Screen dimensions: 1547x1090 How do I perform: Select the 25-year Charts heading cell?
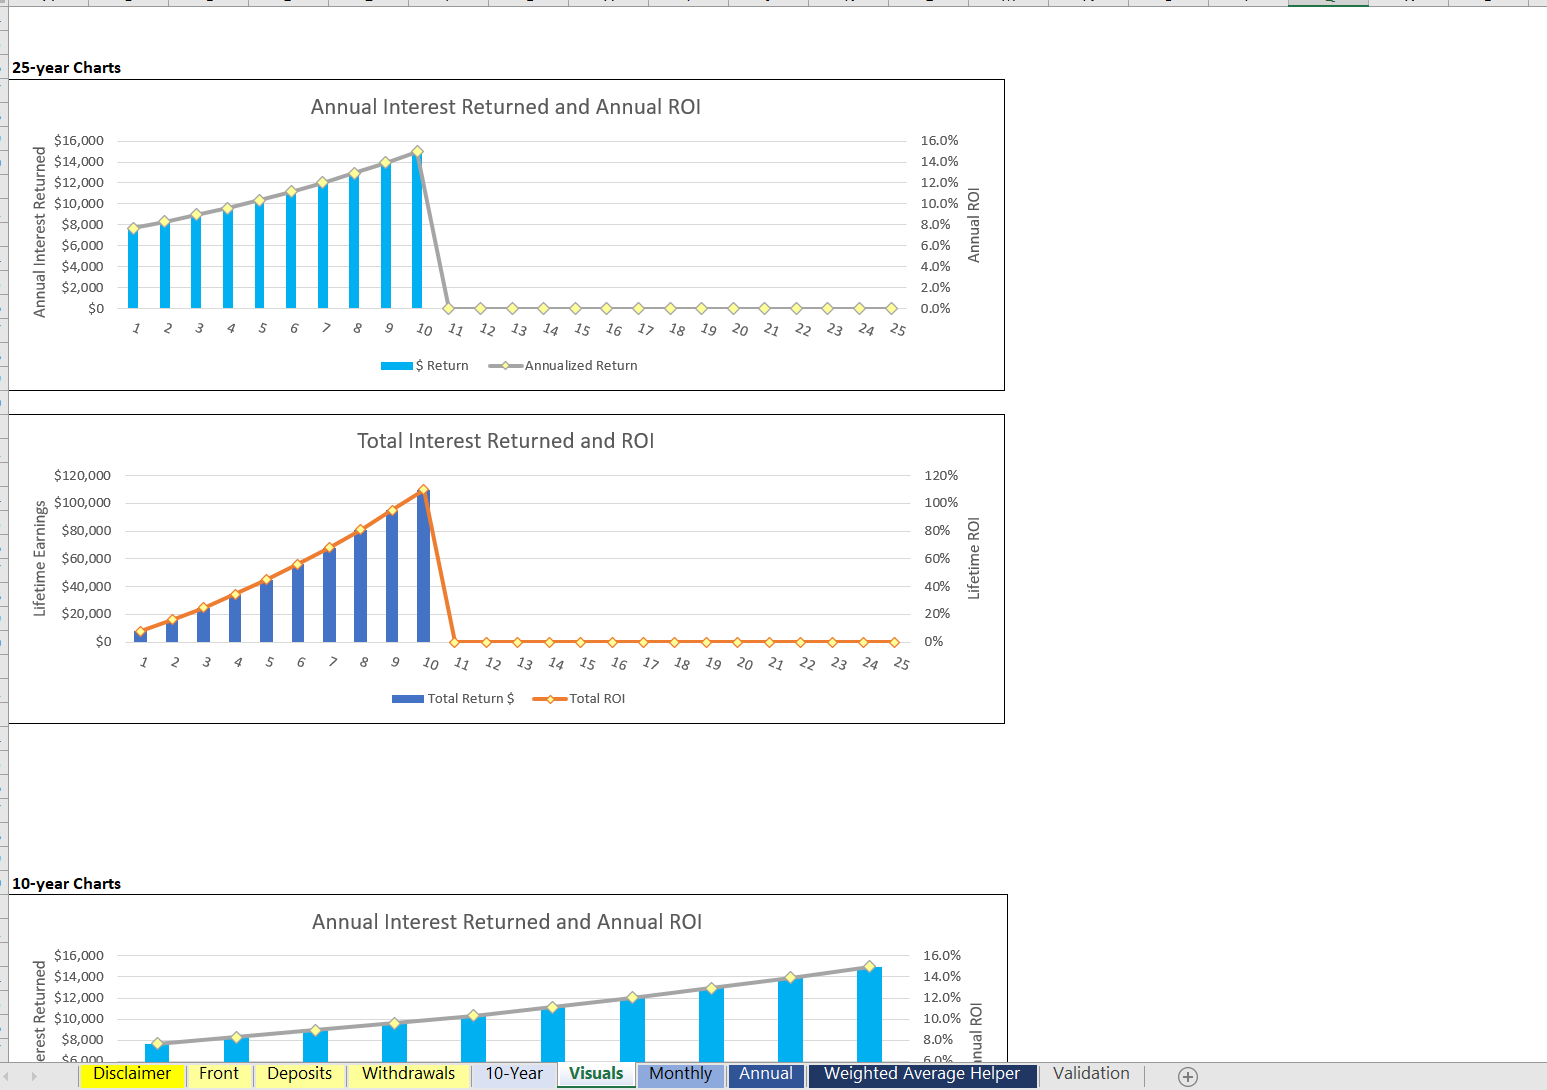(x=66, y=68)
